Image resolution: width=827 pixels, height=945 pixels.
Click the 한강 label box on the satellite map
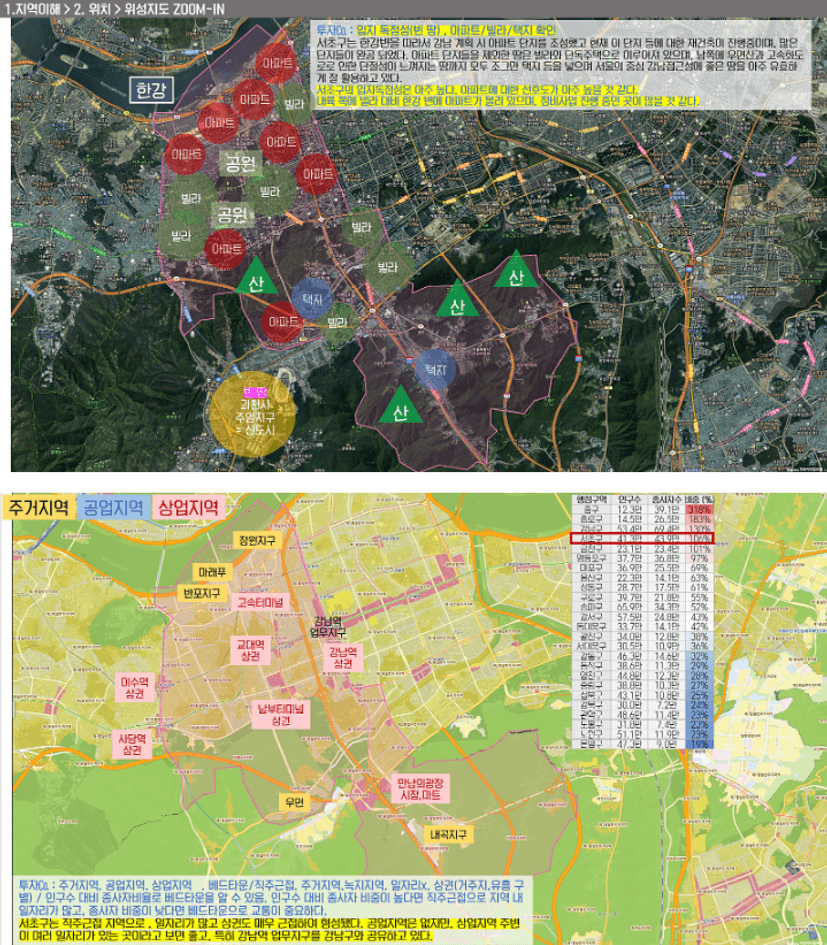coord(151,90)
